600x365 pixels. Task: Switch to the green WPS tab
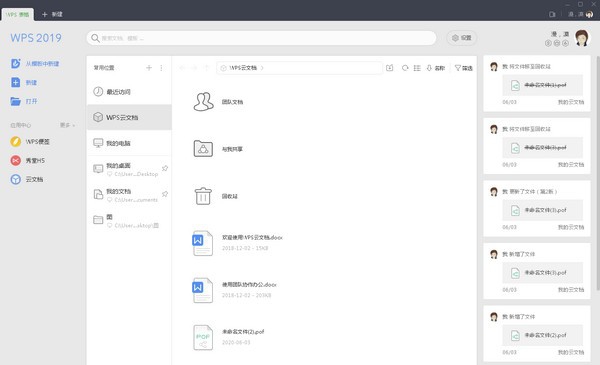[x=18, y=15]
